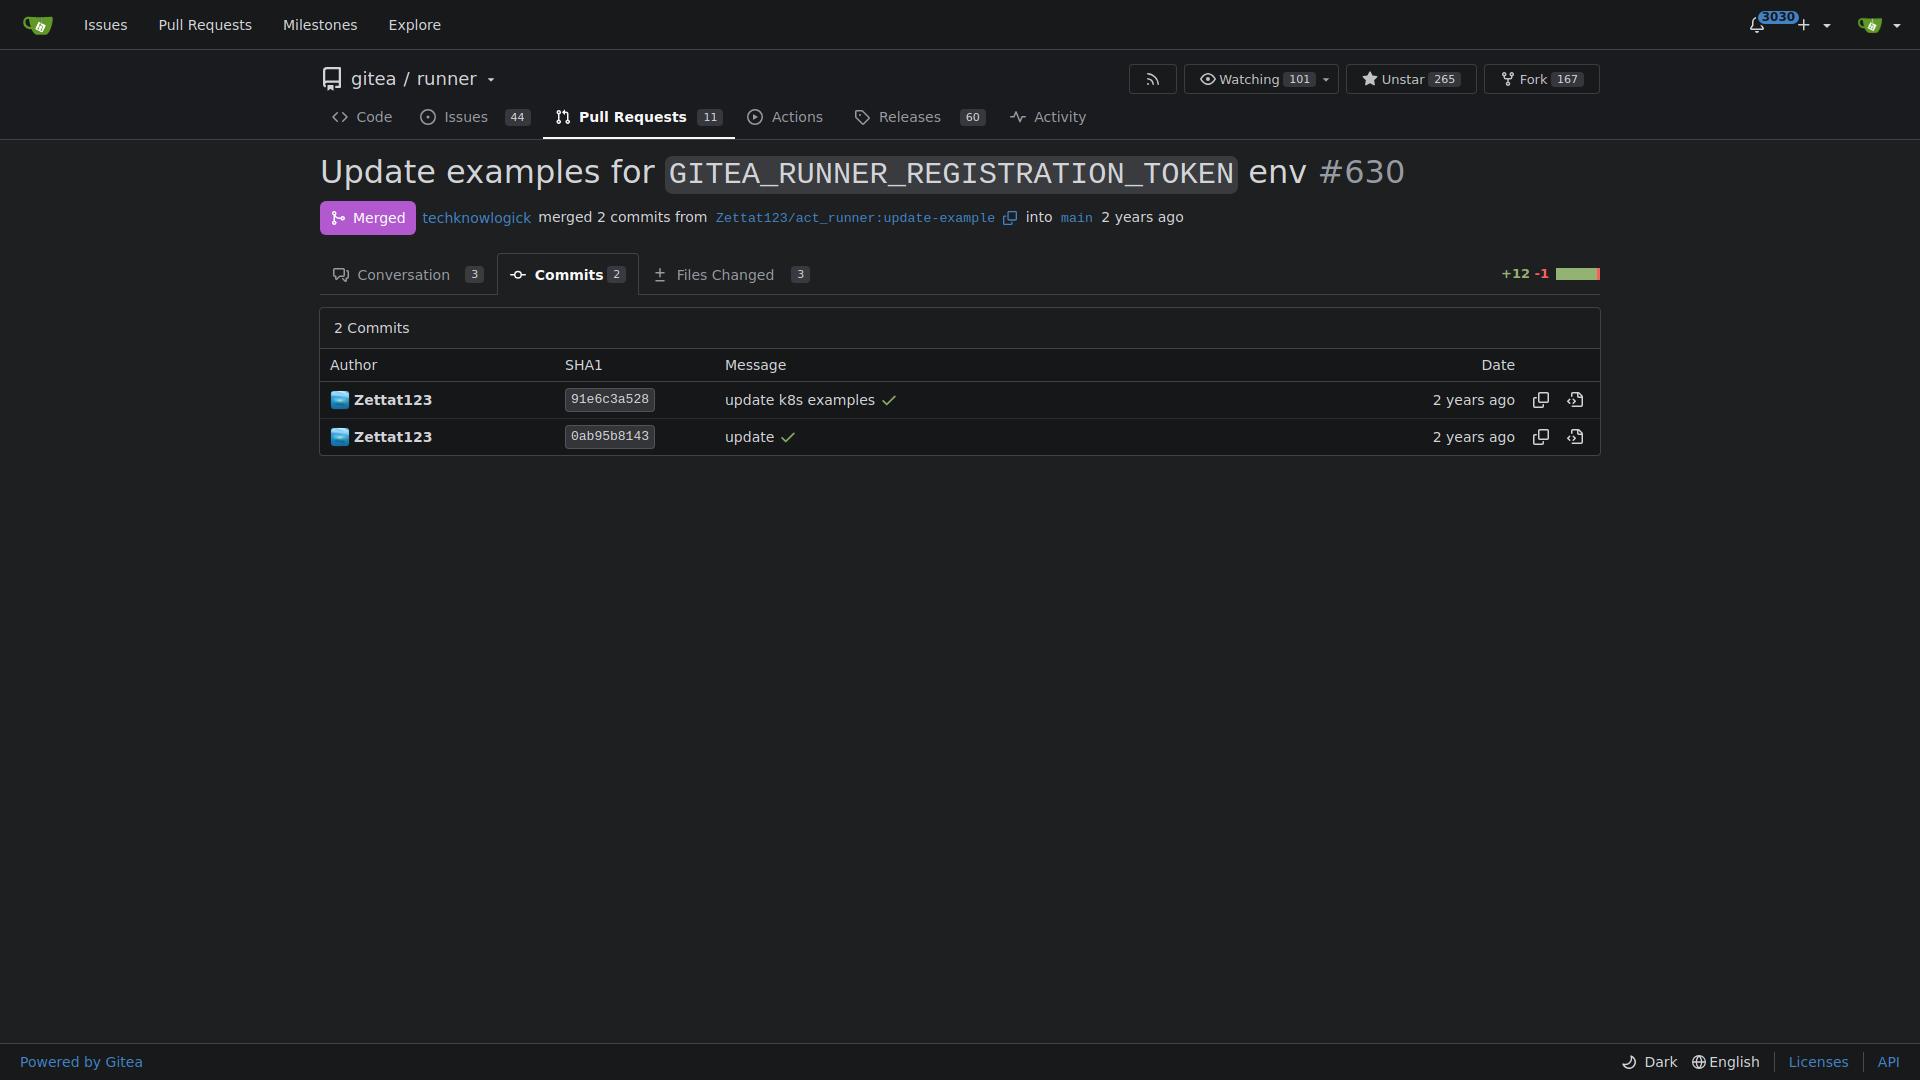1920x1080 pixels.
Task: Show status check for 'update' commit
Action: coord(788,437)
